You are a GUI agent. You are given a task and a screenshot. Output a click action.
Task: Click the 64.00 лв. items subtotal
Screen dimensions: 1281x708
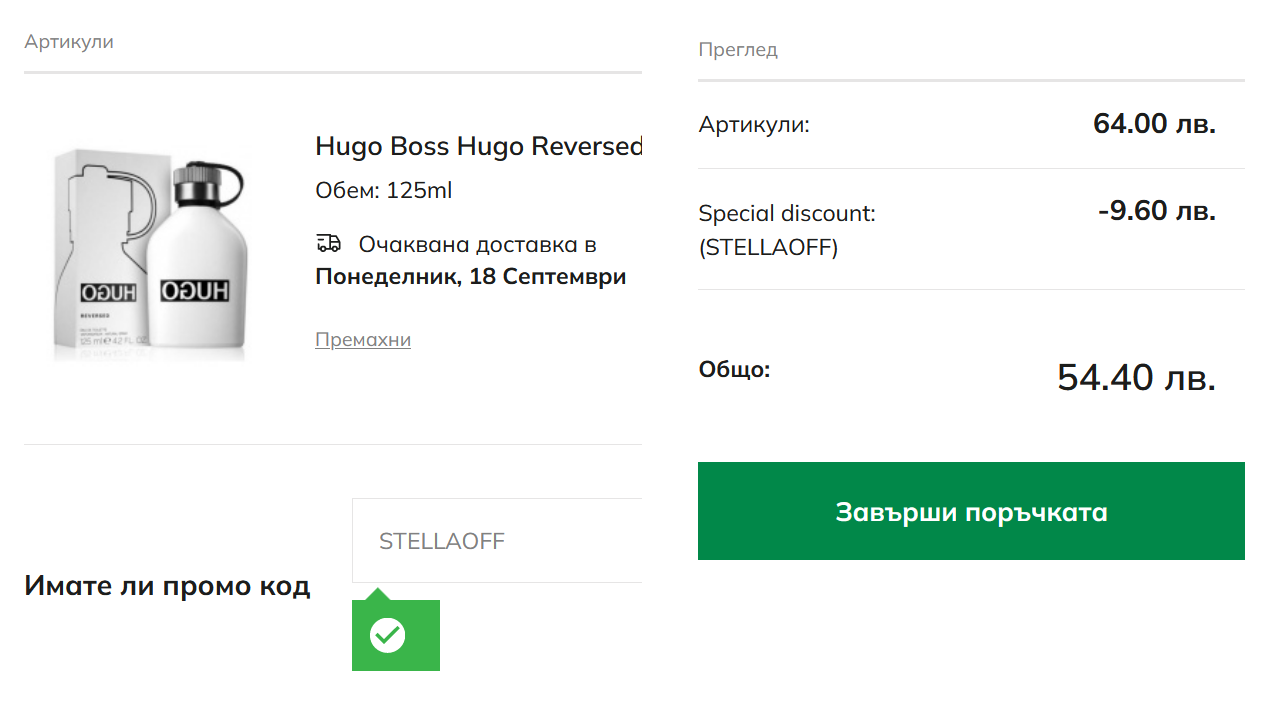tap(1155, 124)
